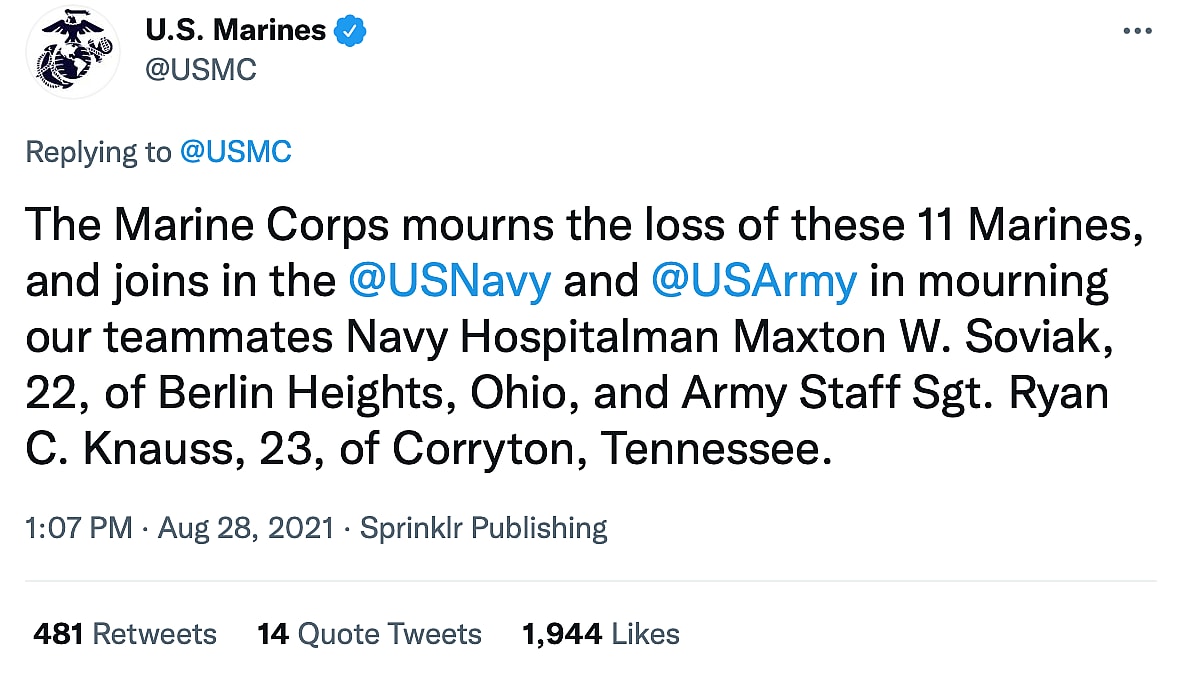Open the Sprinklr Publishing source label
1183x680 pixels.
pyautogui.click(x=483, y=527)
